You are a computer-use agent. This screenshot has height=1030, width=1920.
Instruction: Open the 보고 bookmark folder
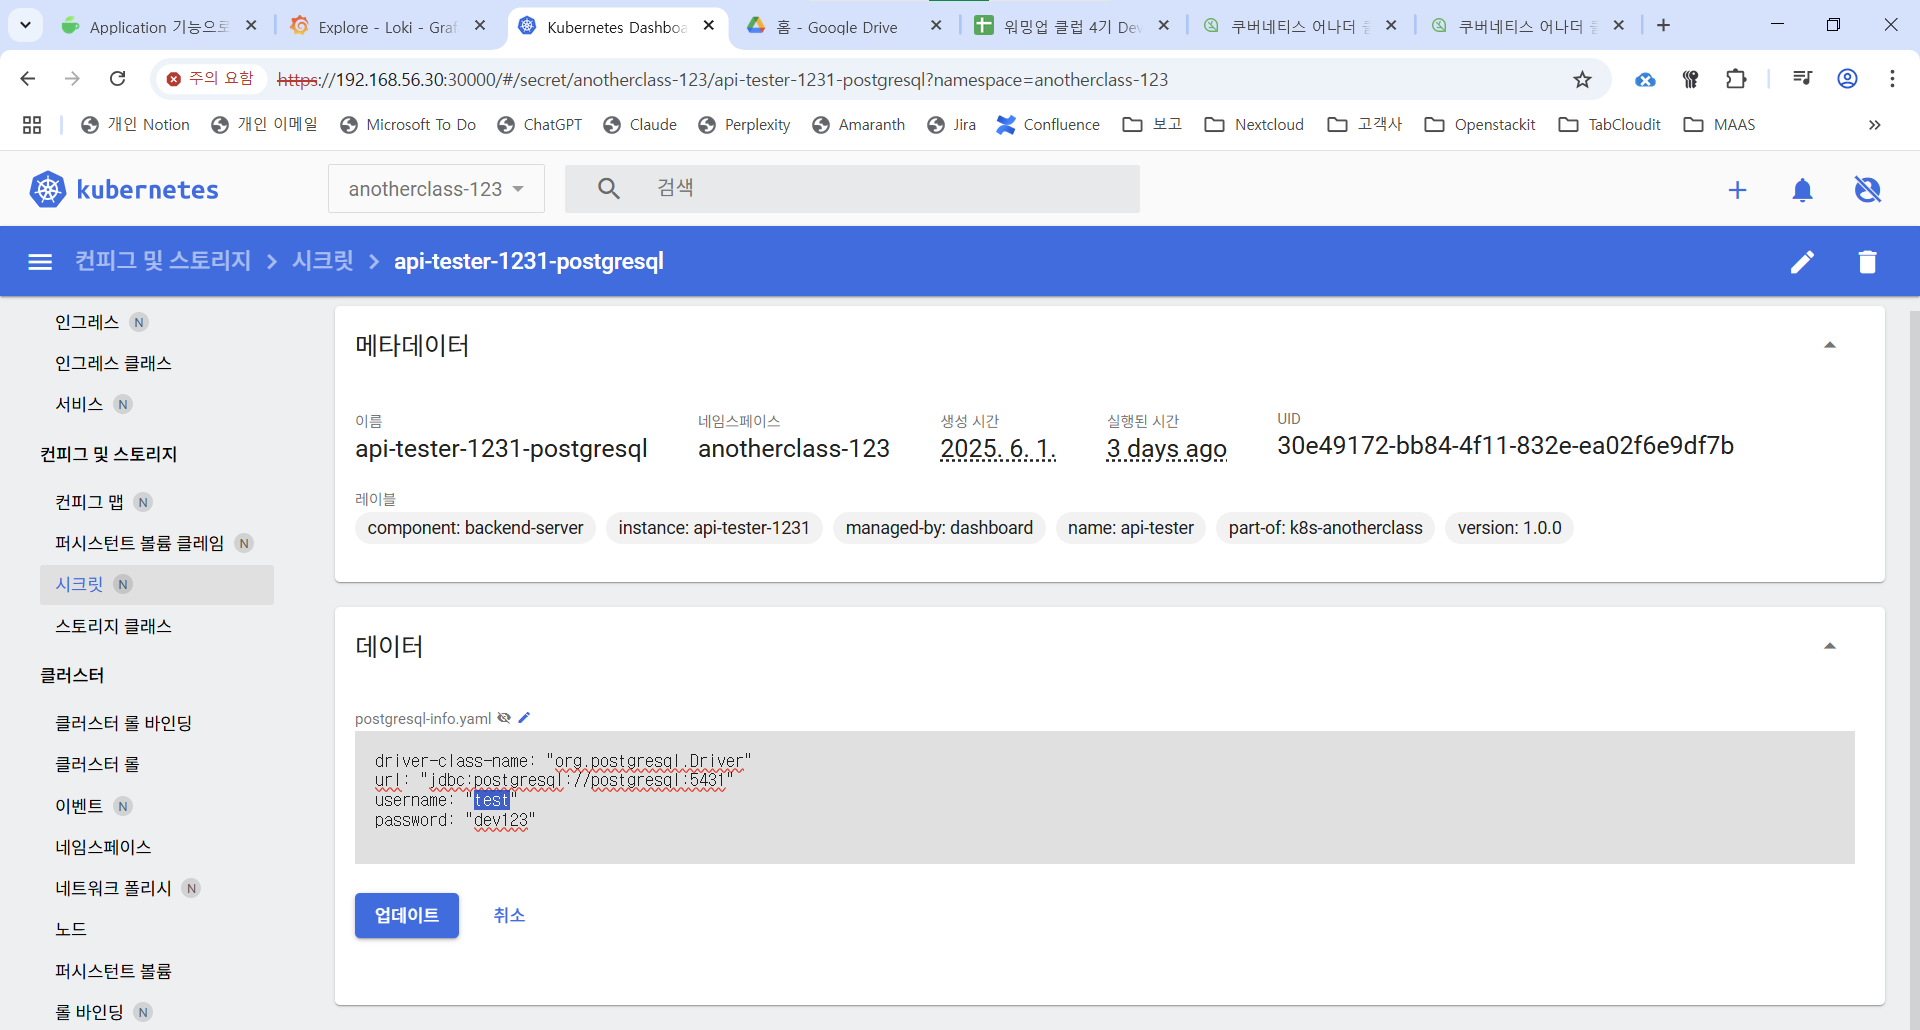click(x=1152, y=125)
